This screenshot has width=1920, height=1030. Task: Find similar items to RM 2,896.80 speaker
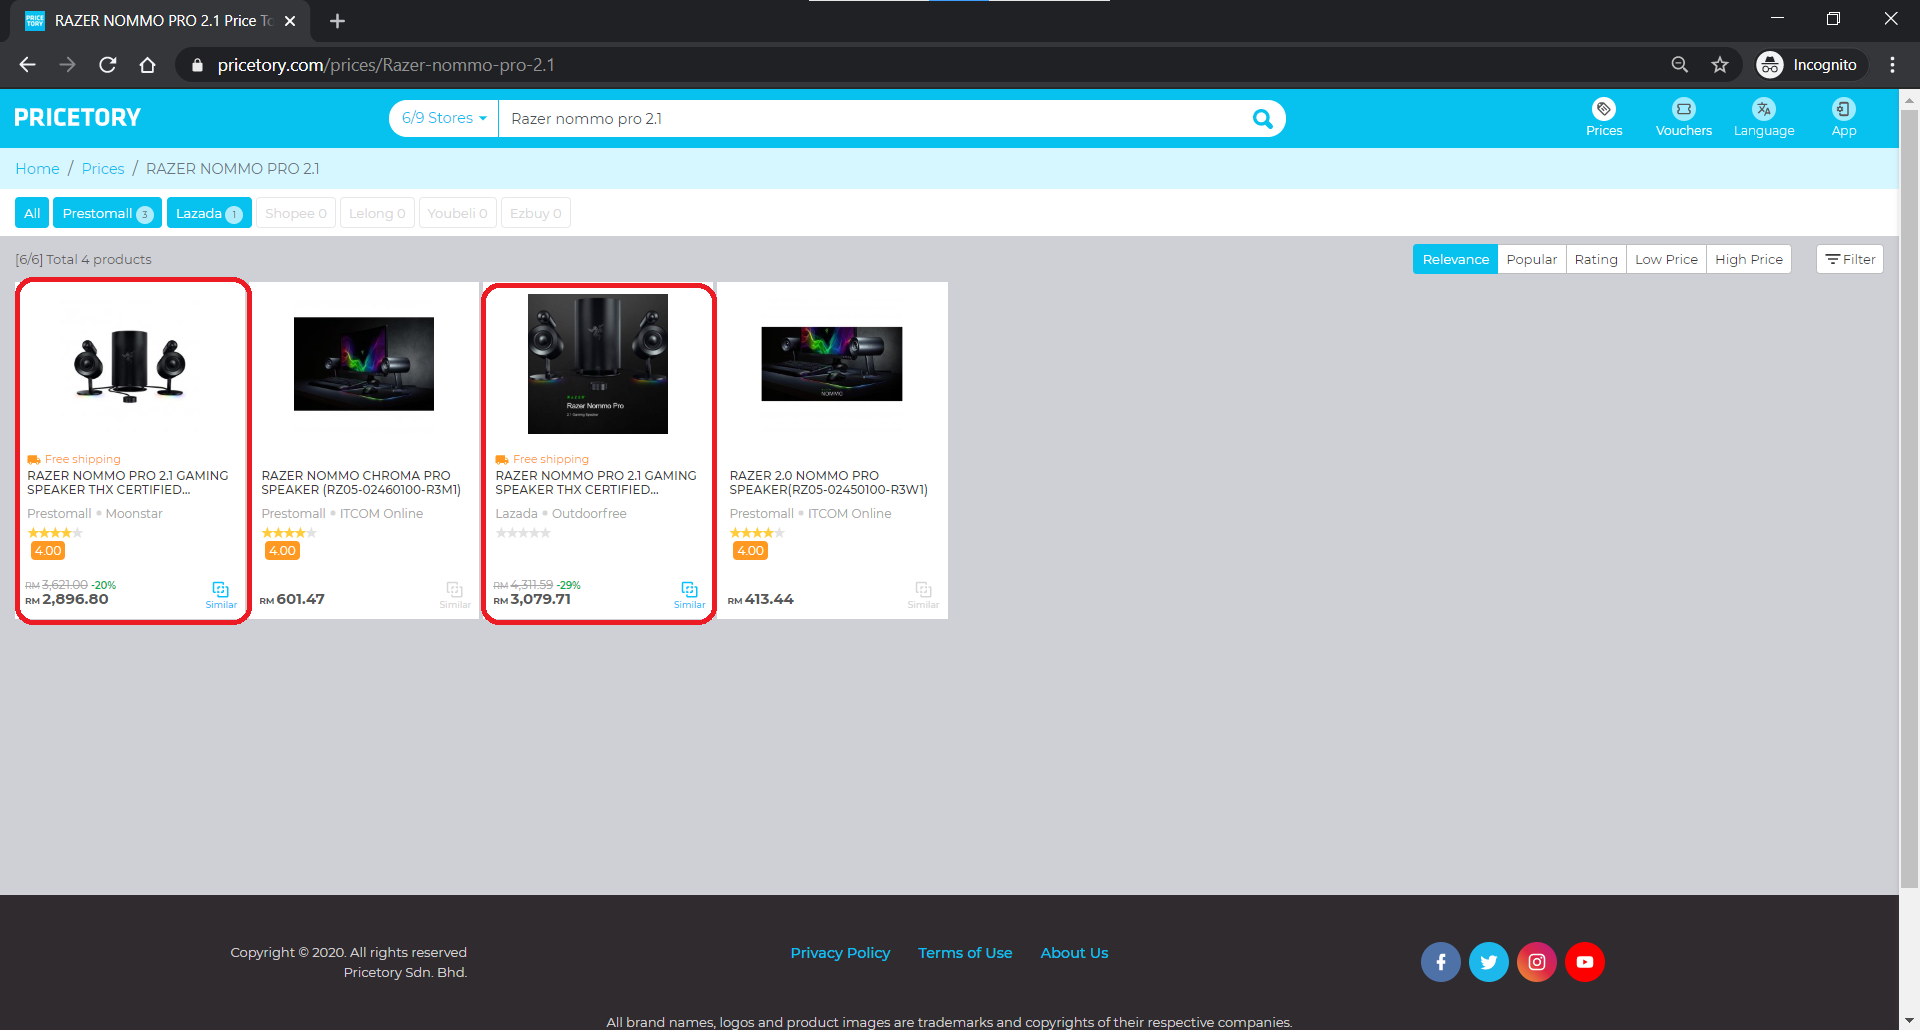[x=221, y=594]
